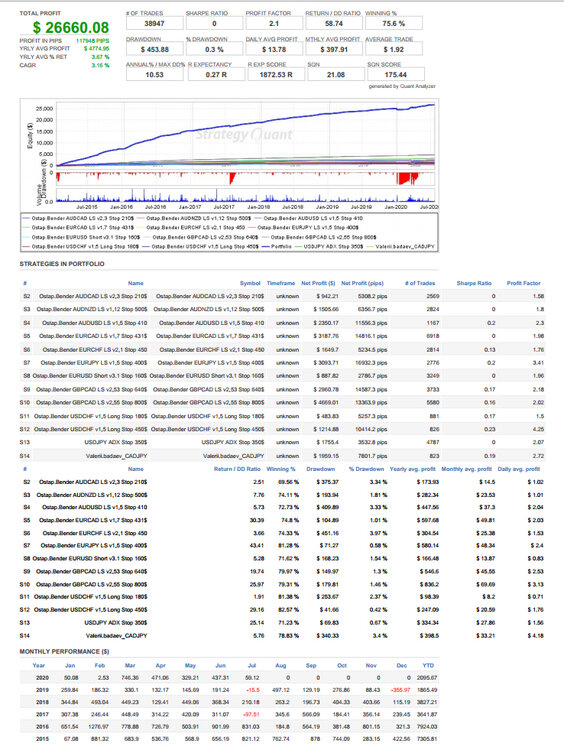Click the MONTHLY PERFORMANCE ($) heading
The image size is (564, 750).
pos(64,651)
